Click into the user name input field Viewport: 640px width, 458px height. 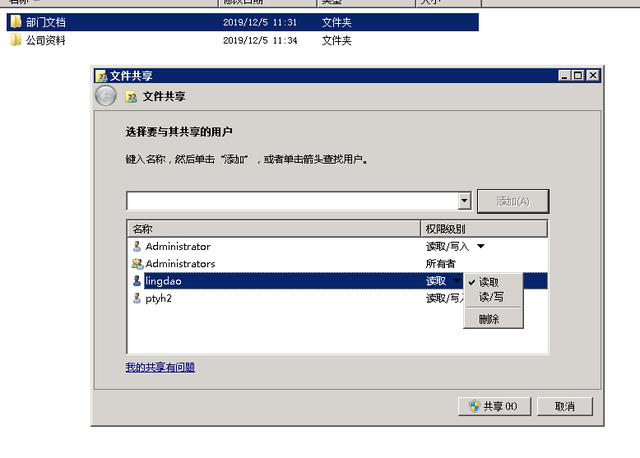[x=292, y=201]
